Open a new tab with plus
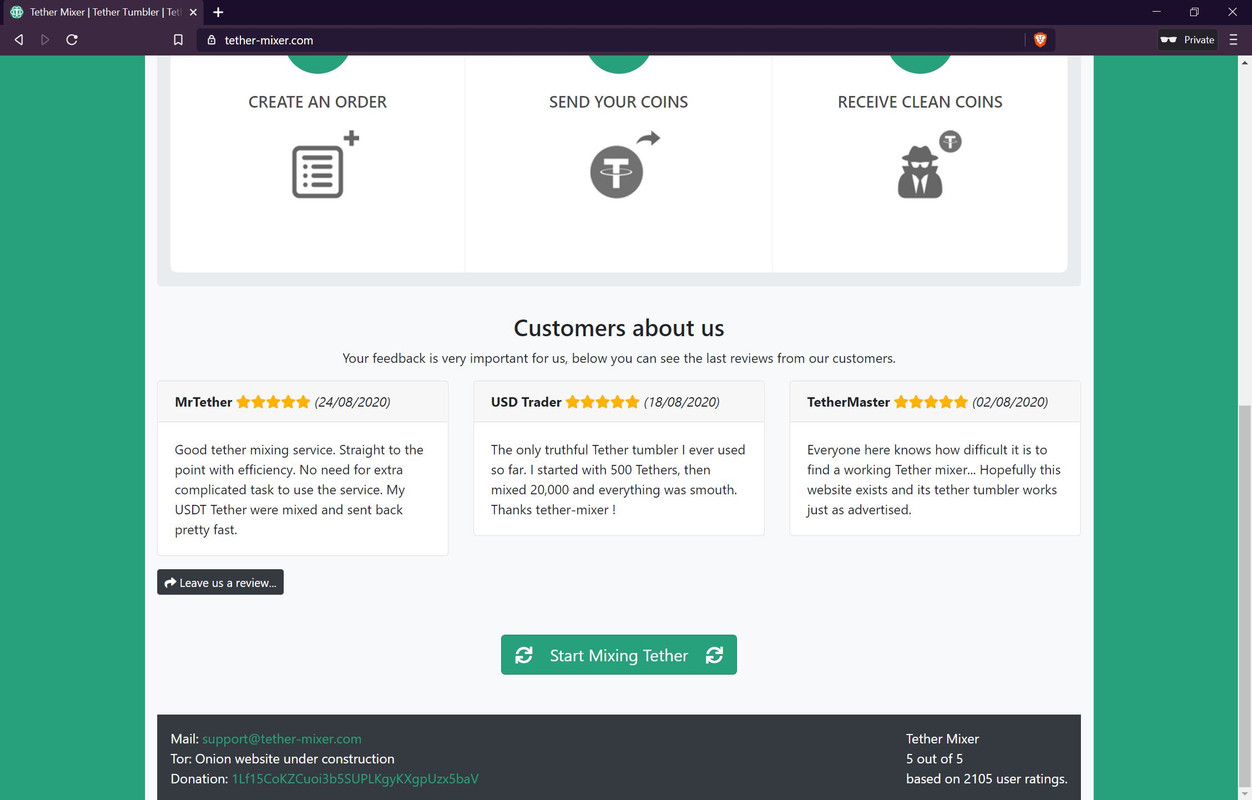 218,12
